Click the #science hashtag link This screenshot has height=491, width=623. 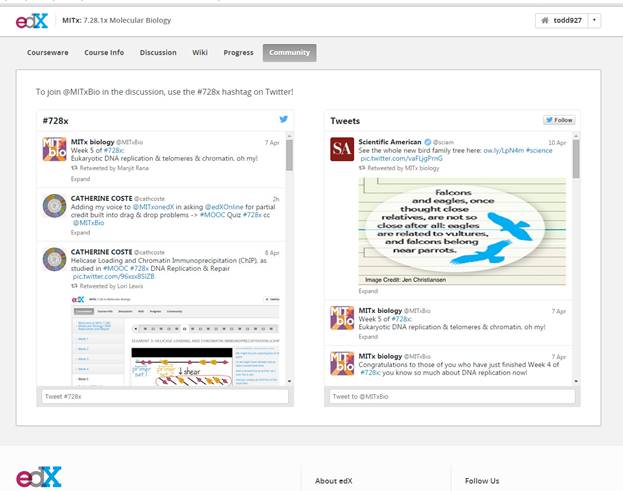(539, 150)
